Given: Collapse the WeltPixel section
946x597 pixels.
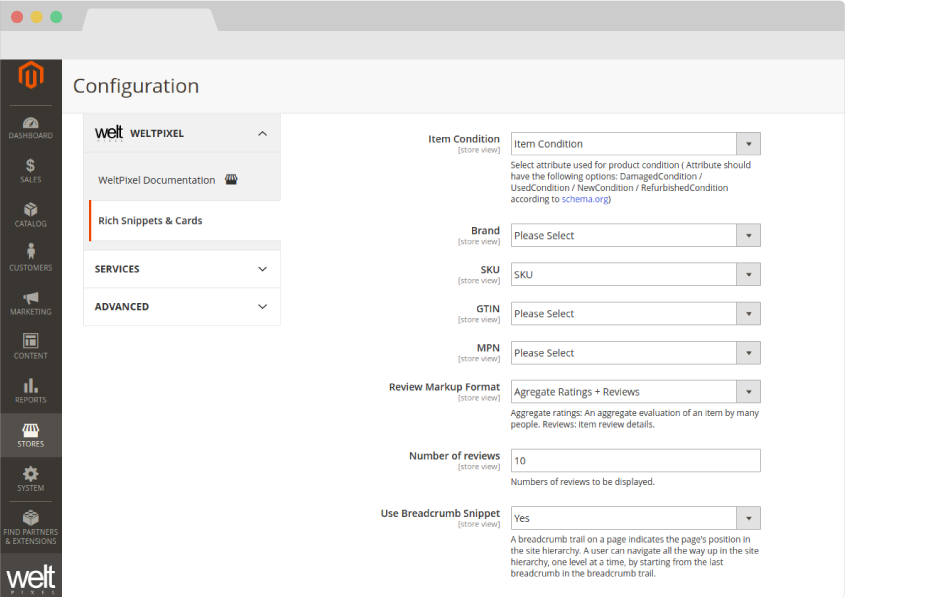Looking at the screenshot, I should click(262, 133).
